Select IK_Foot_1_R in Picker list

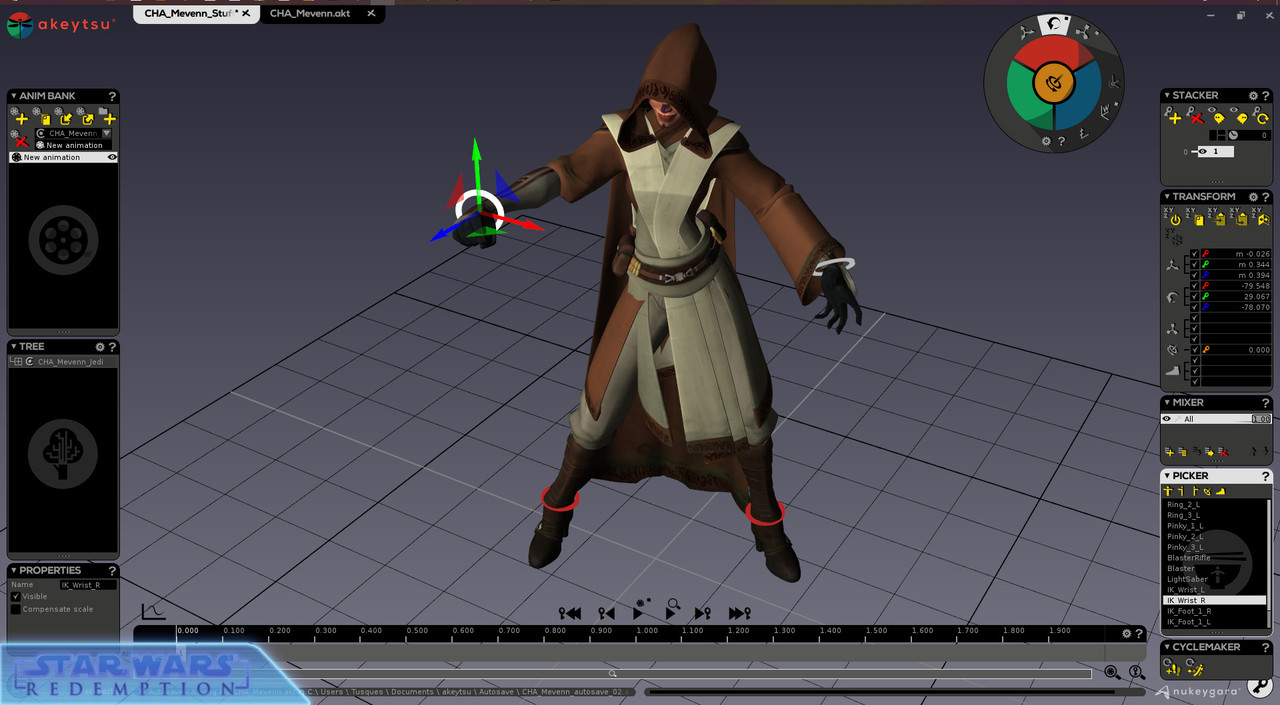[x=1214, y=611]
